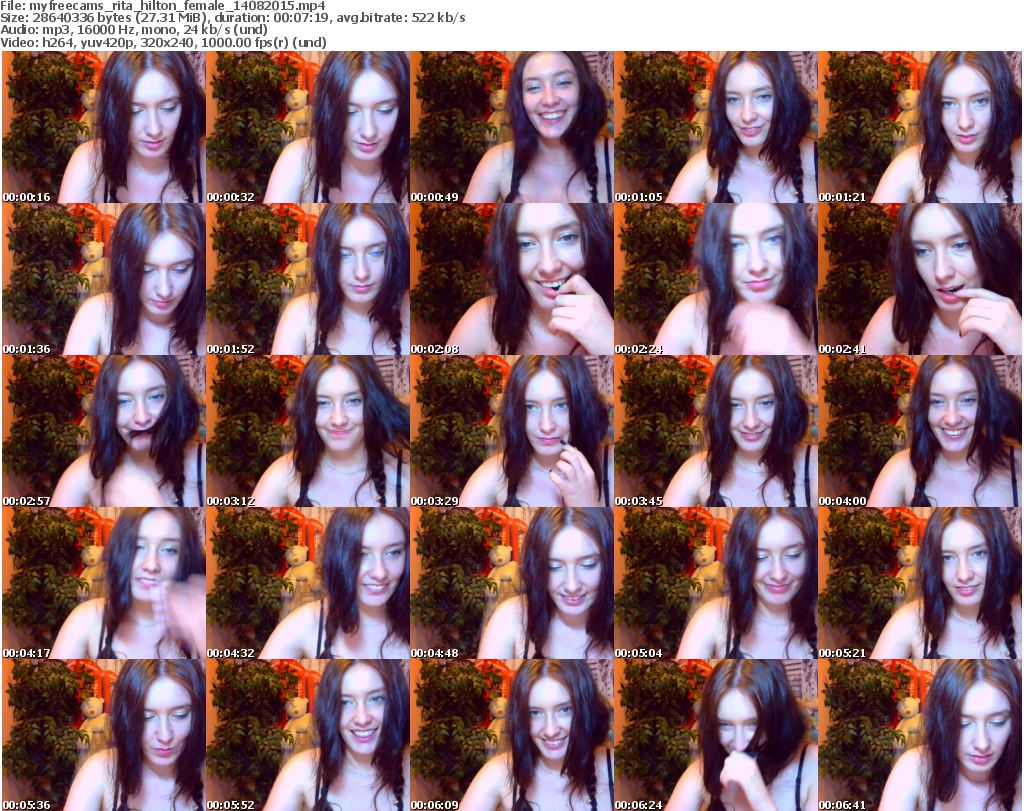Open the thumbnail marked 00:04:32
The height and width of the screenshot is (811, 1024).
308,584
